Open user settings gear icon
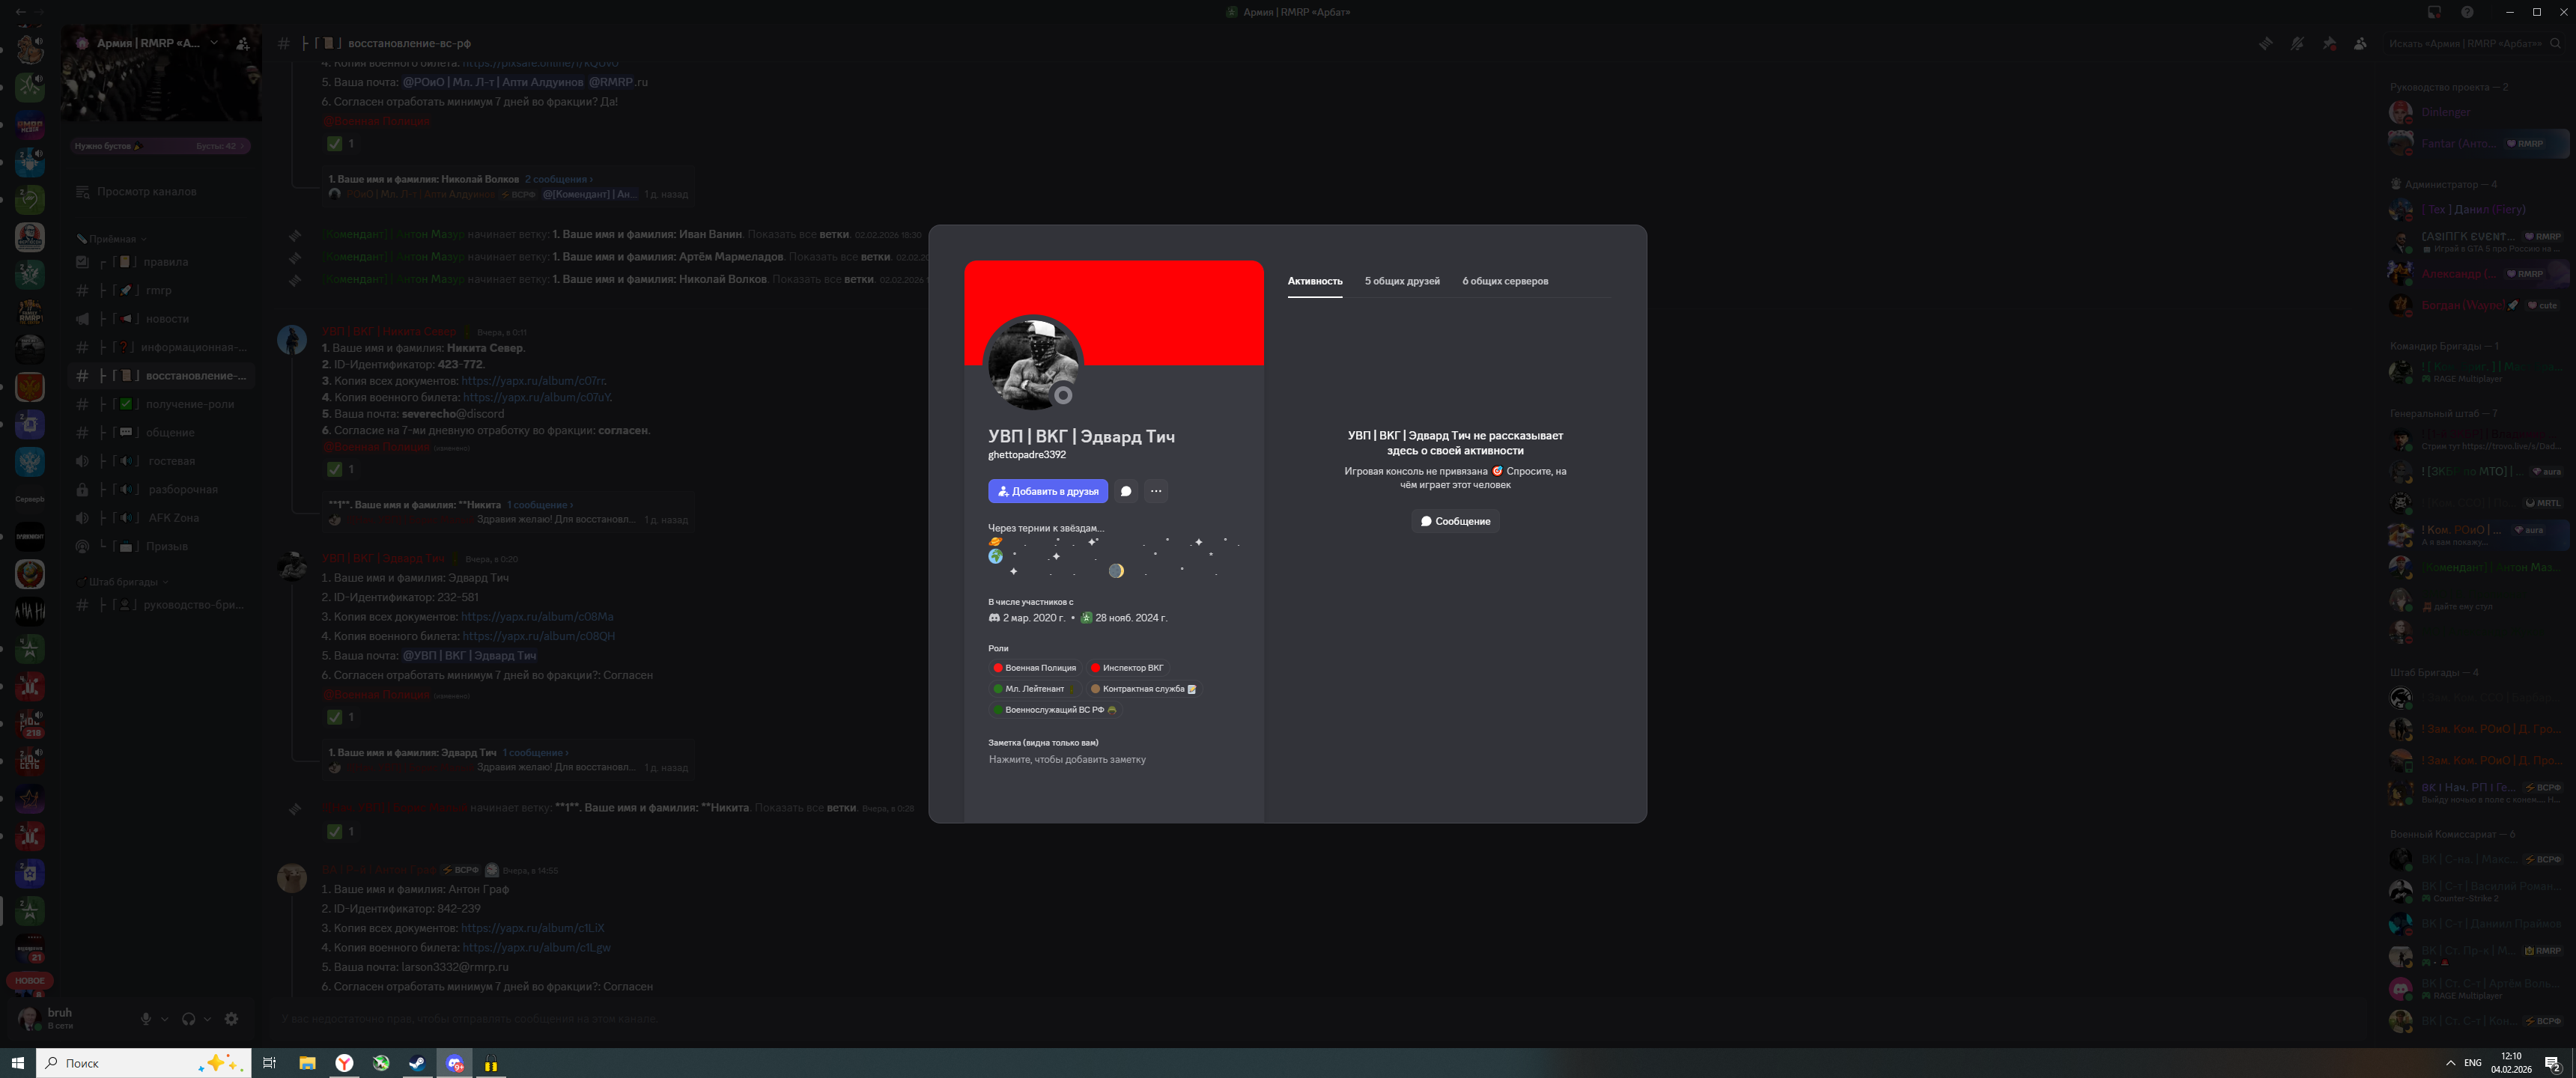The image size is (2576, 1078). 231,1019
